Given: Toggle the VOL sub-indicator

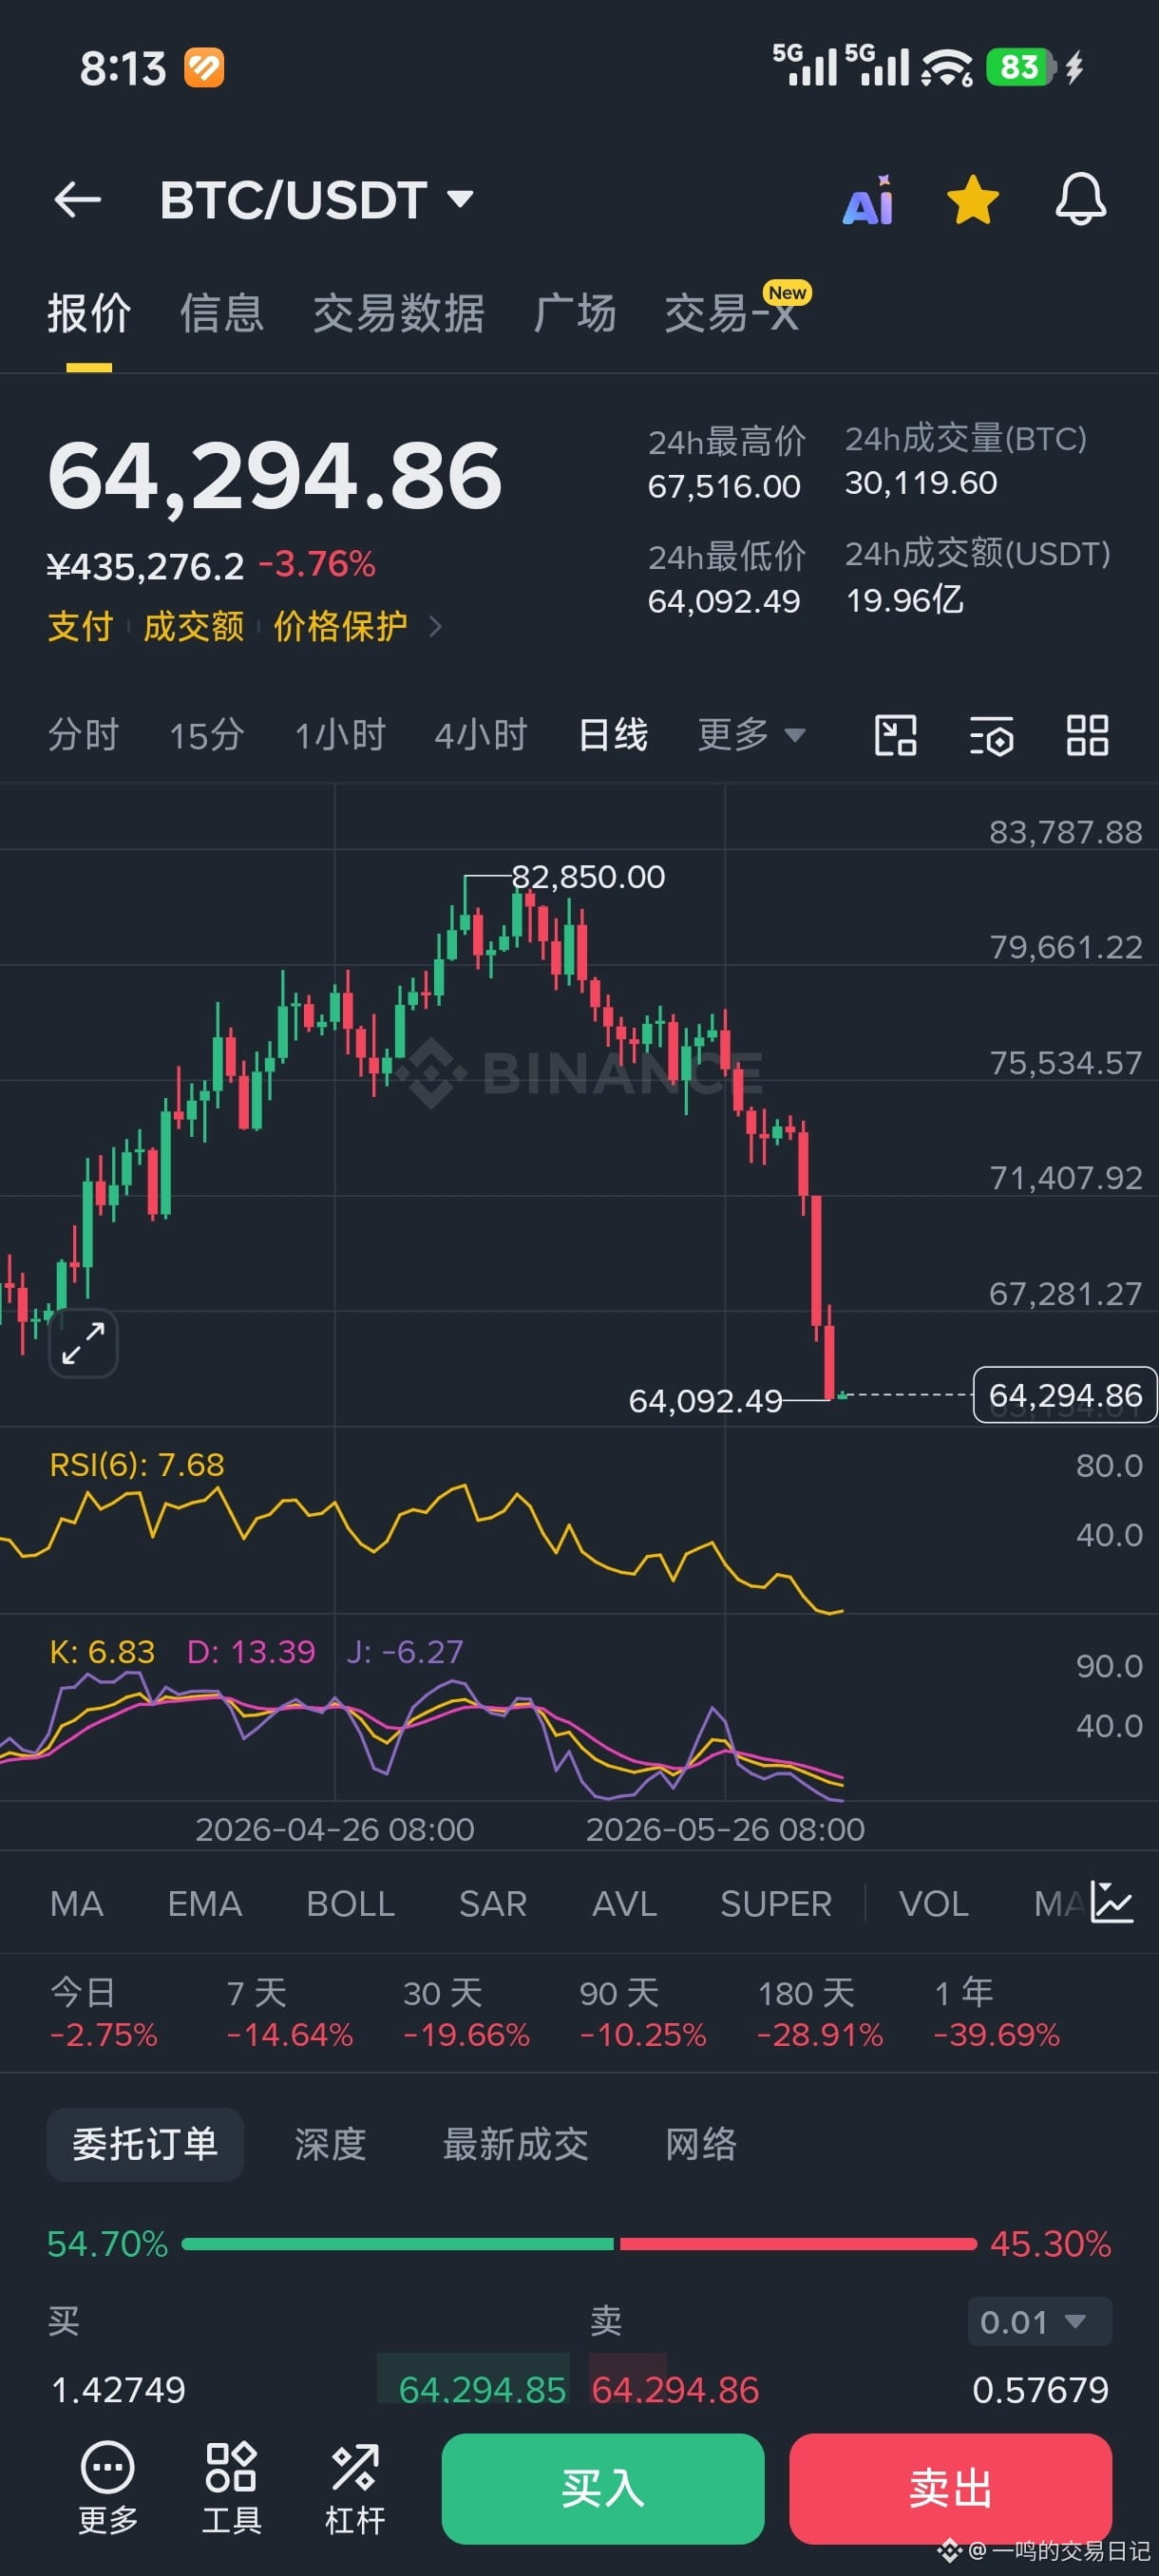Looking at the screenshot, I should pos(934,1903).
